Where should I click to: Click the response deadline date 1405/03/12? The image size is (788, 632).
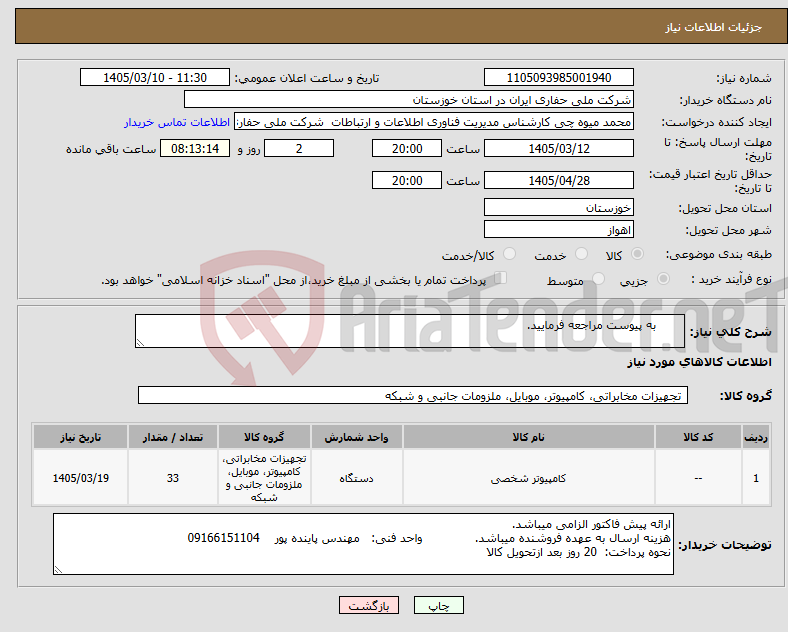coord(558,149)
